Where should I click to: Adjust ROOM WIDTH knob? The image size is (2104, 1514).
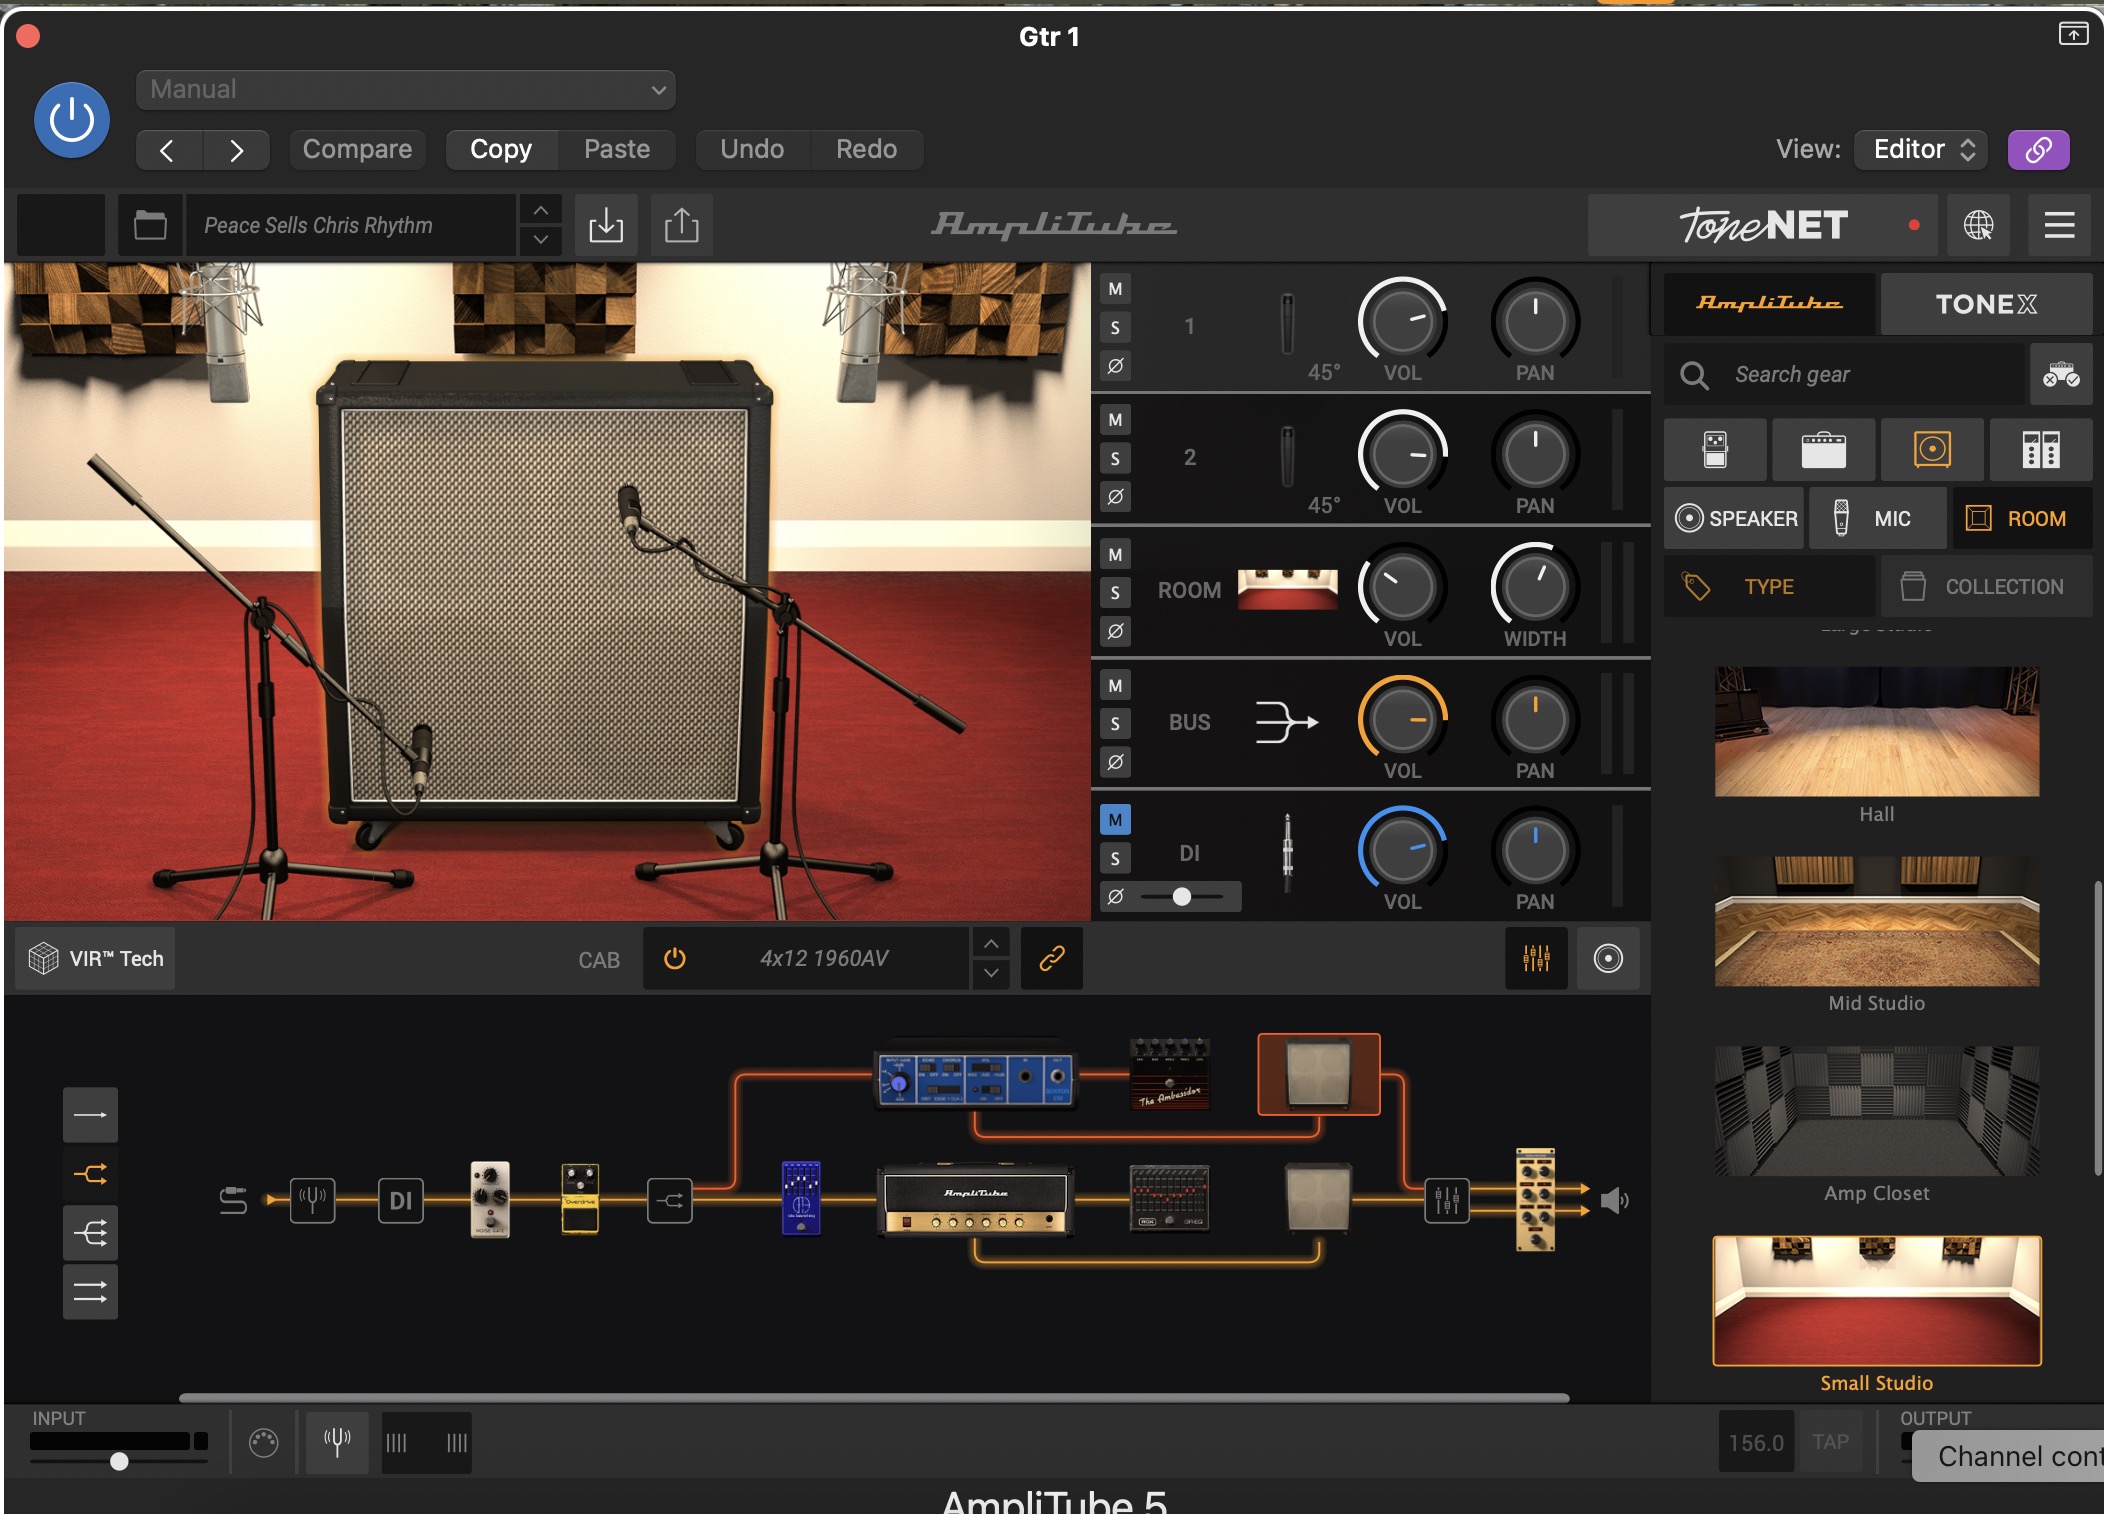click(1535, 588)
